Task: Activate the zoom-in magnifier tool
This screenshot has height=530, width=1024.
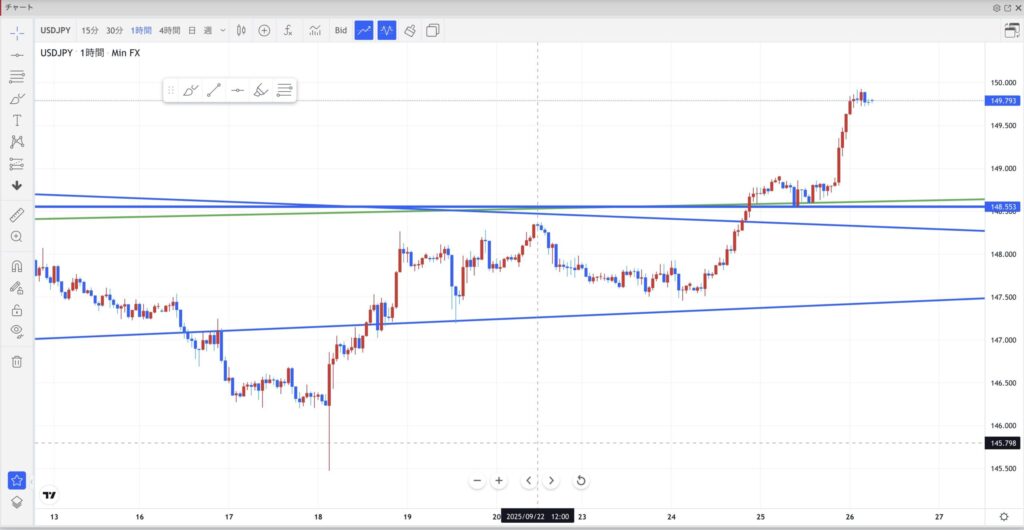Action: point(17,237)
